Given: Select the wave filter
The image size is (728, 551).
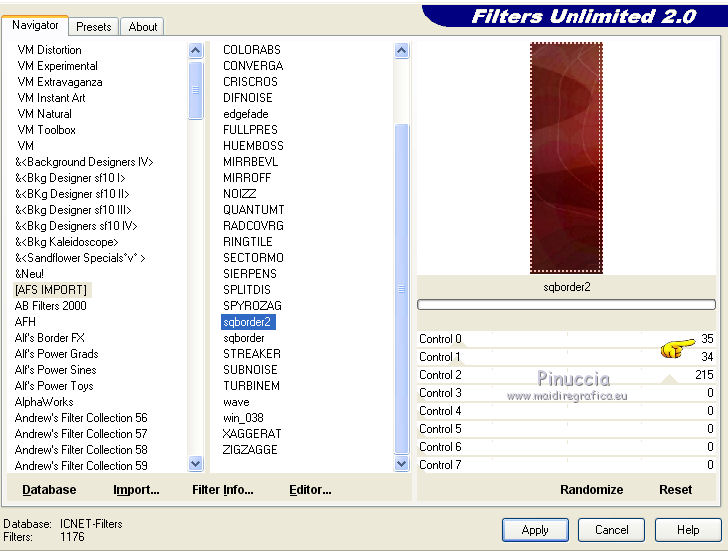Looking at the screenshot, I should [x=236, y=402].
